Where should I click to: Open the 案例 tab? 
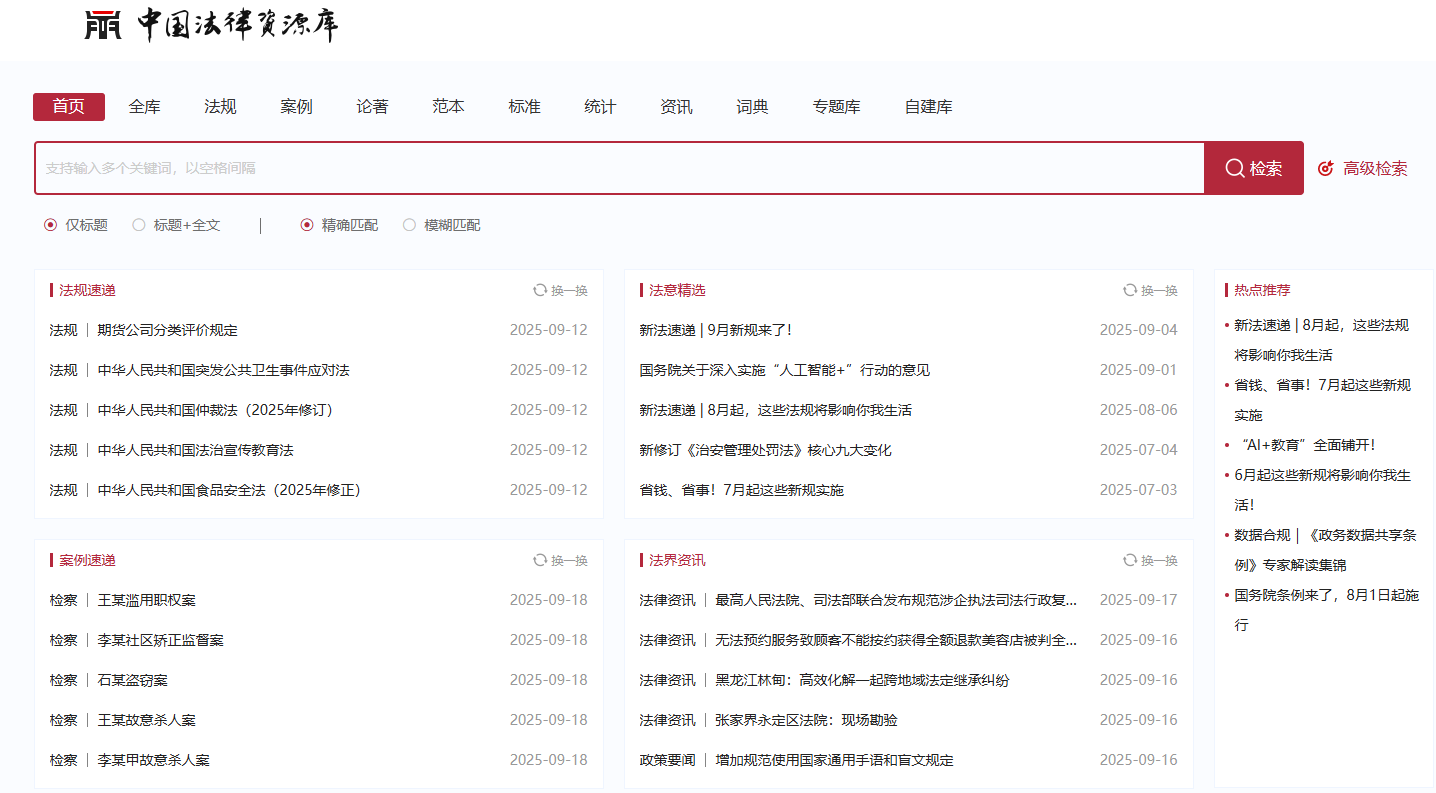(296, 107)
